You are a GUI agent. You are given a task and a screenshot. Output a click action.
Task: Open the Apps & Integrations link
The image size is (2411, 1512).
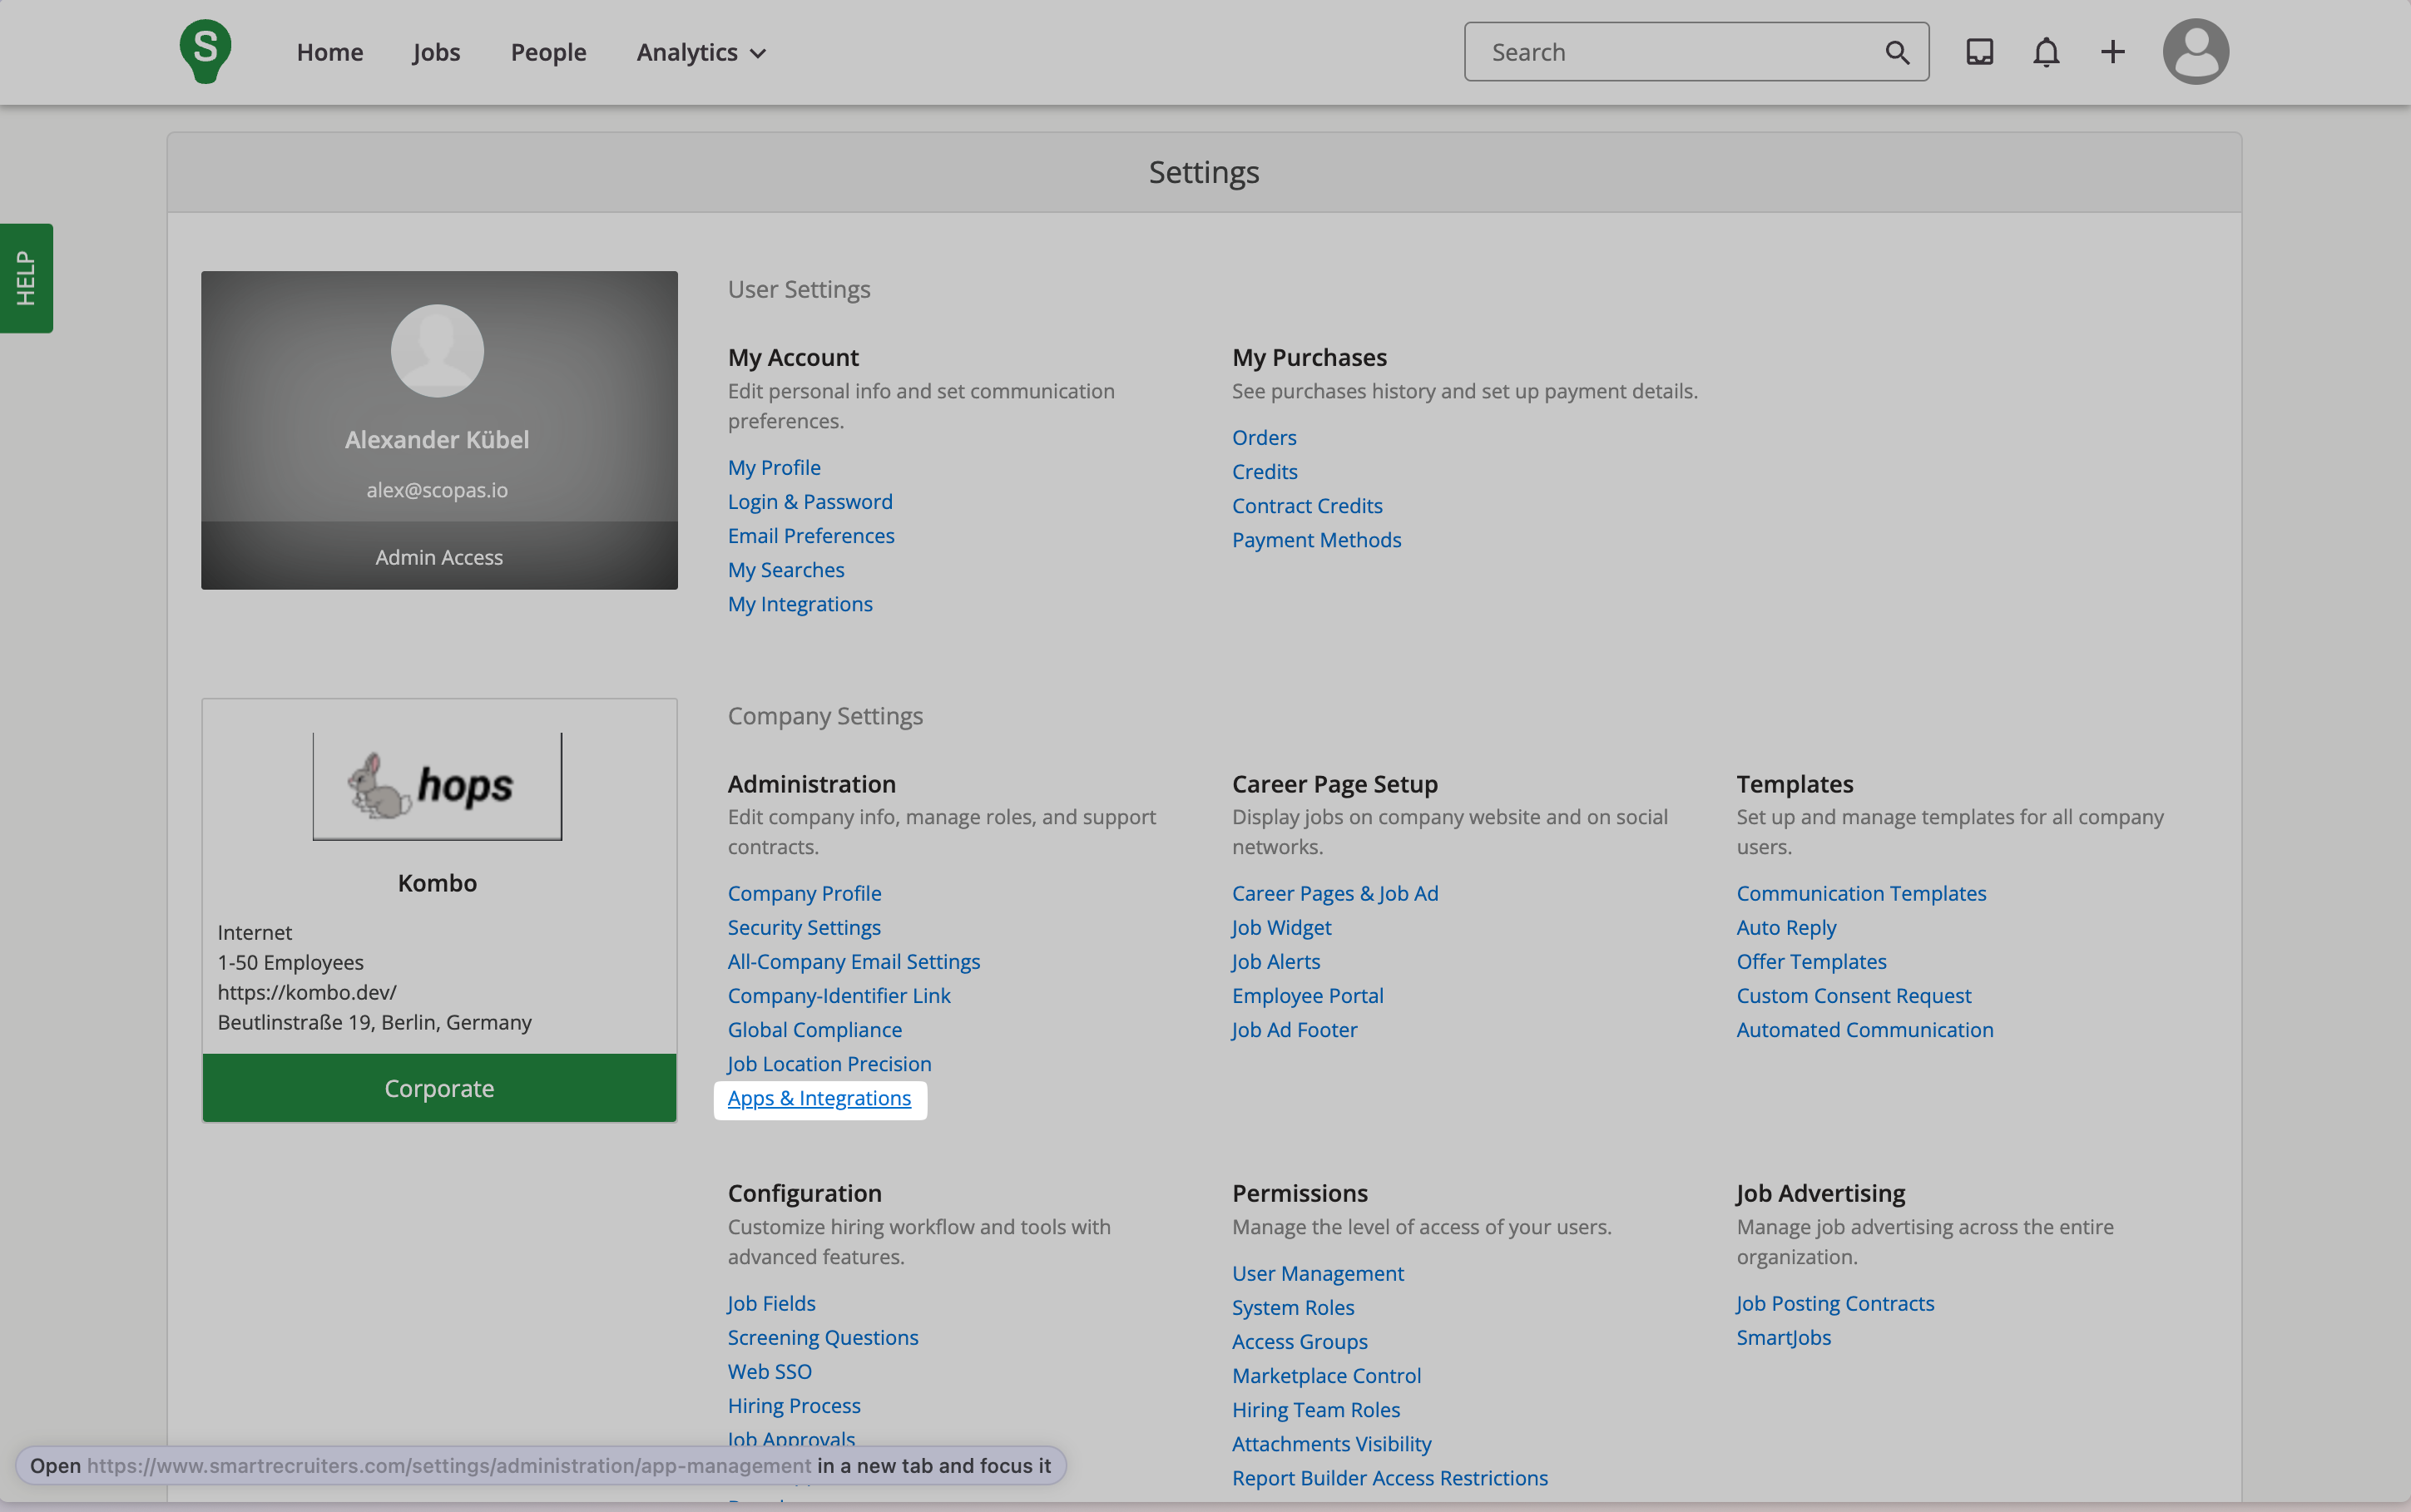click(819, 1098)
